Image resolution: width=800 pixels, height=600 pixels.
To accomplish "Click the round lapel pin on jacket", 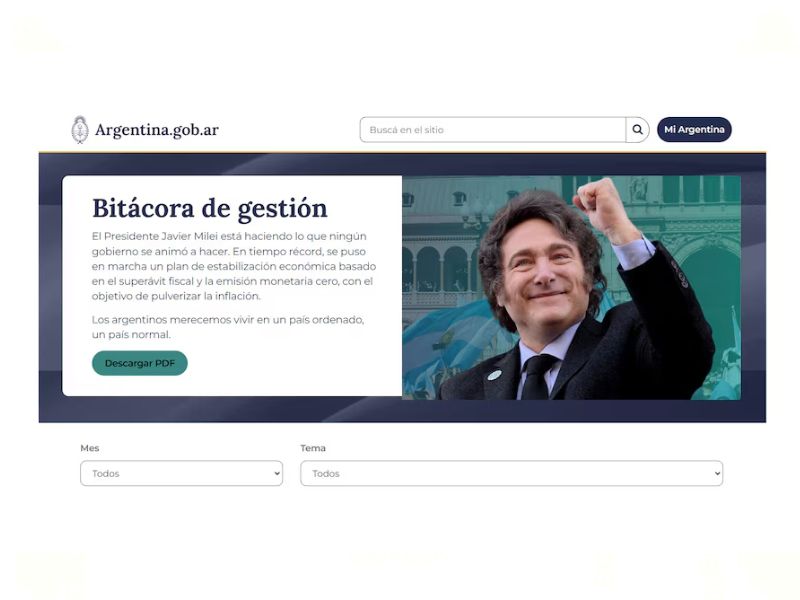I will point(494,376).
